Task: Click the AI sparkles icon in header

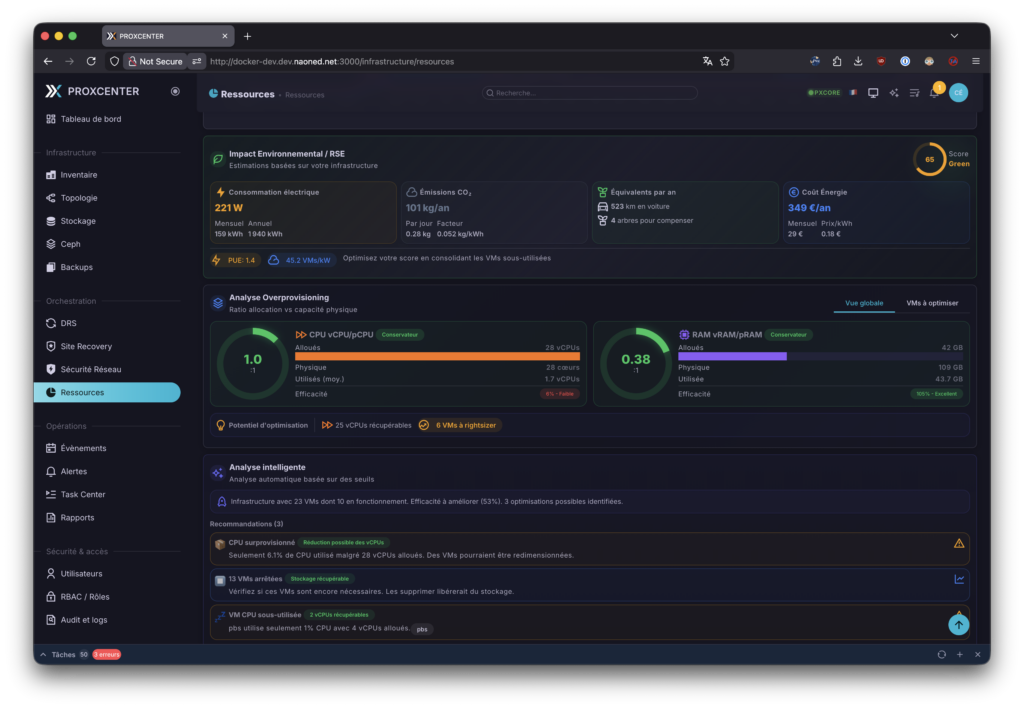Action: 894,93
